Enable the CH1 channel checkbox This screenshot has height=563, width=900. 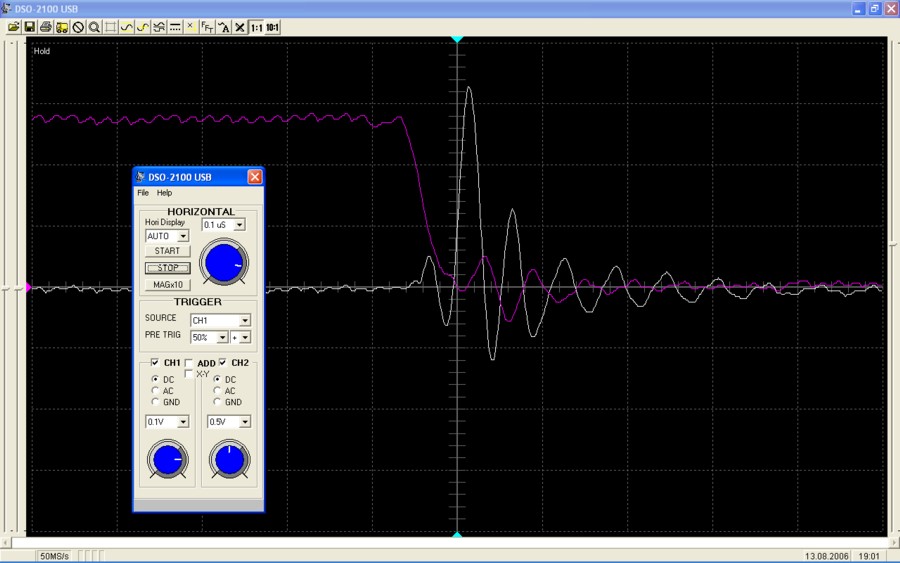click(x=155, y=362)
